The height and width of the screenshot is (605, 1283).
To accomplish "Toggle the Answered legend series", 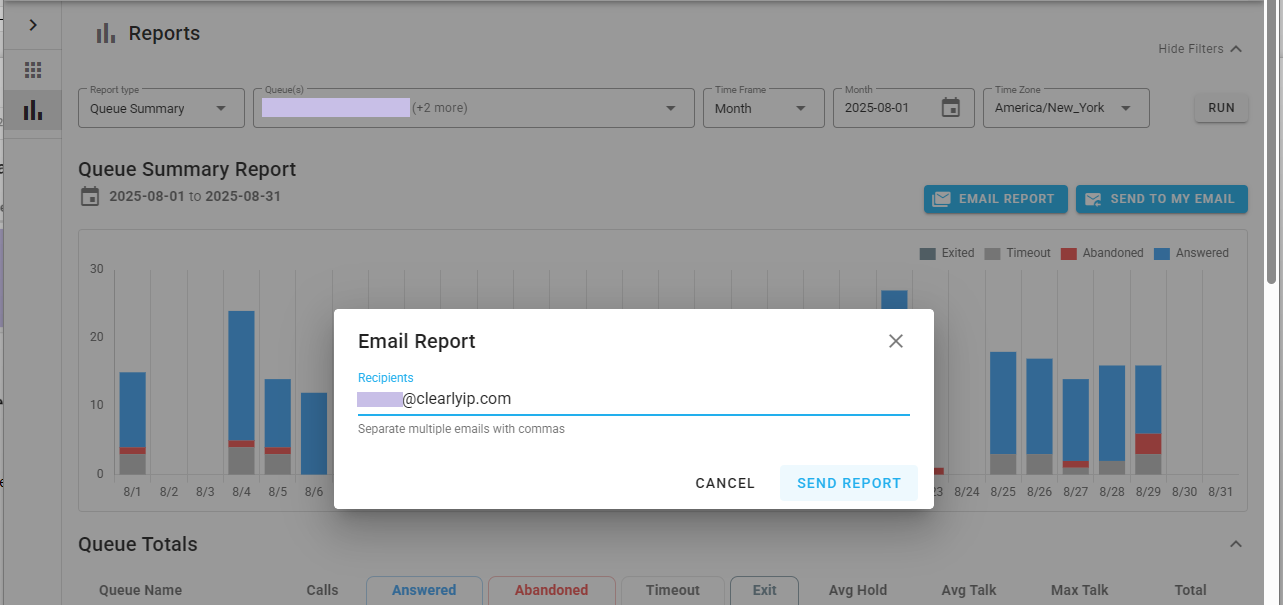I will 1191,253.
